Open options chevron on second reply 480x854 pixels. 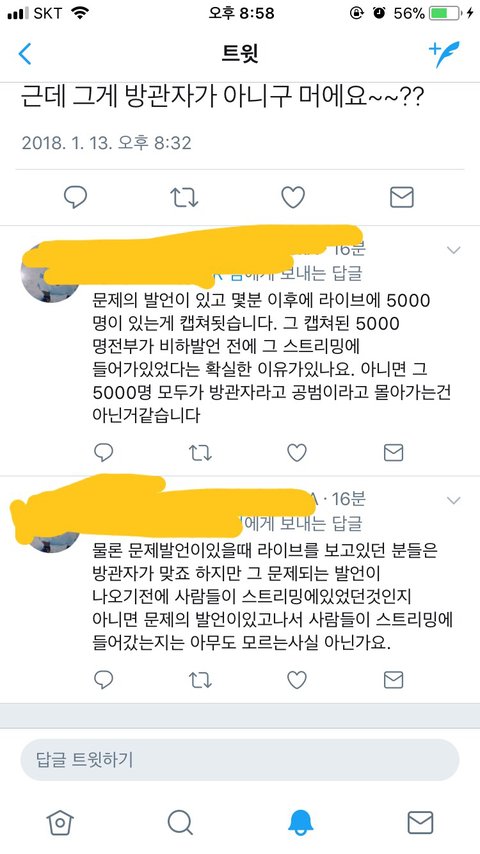pyautogui.click(x=453, y=500)
